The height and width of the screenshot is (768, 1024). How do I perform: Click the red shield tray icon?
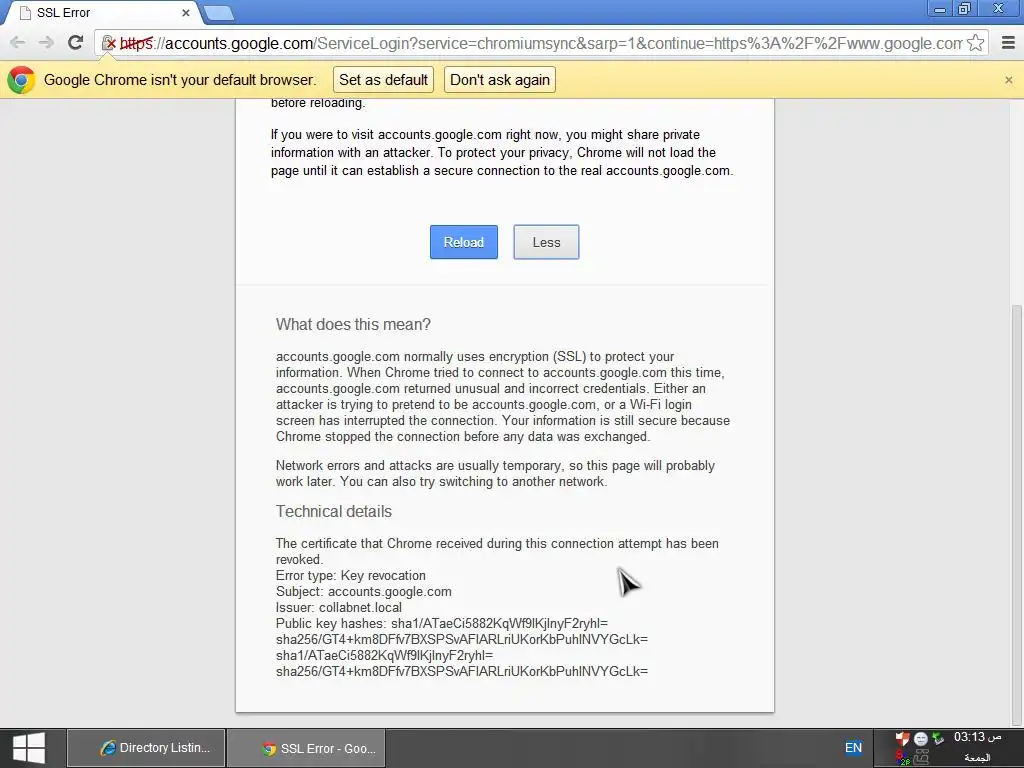902,739
